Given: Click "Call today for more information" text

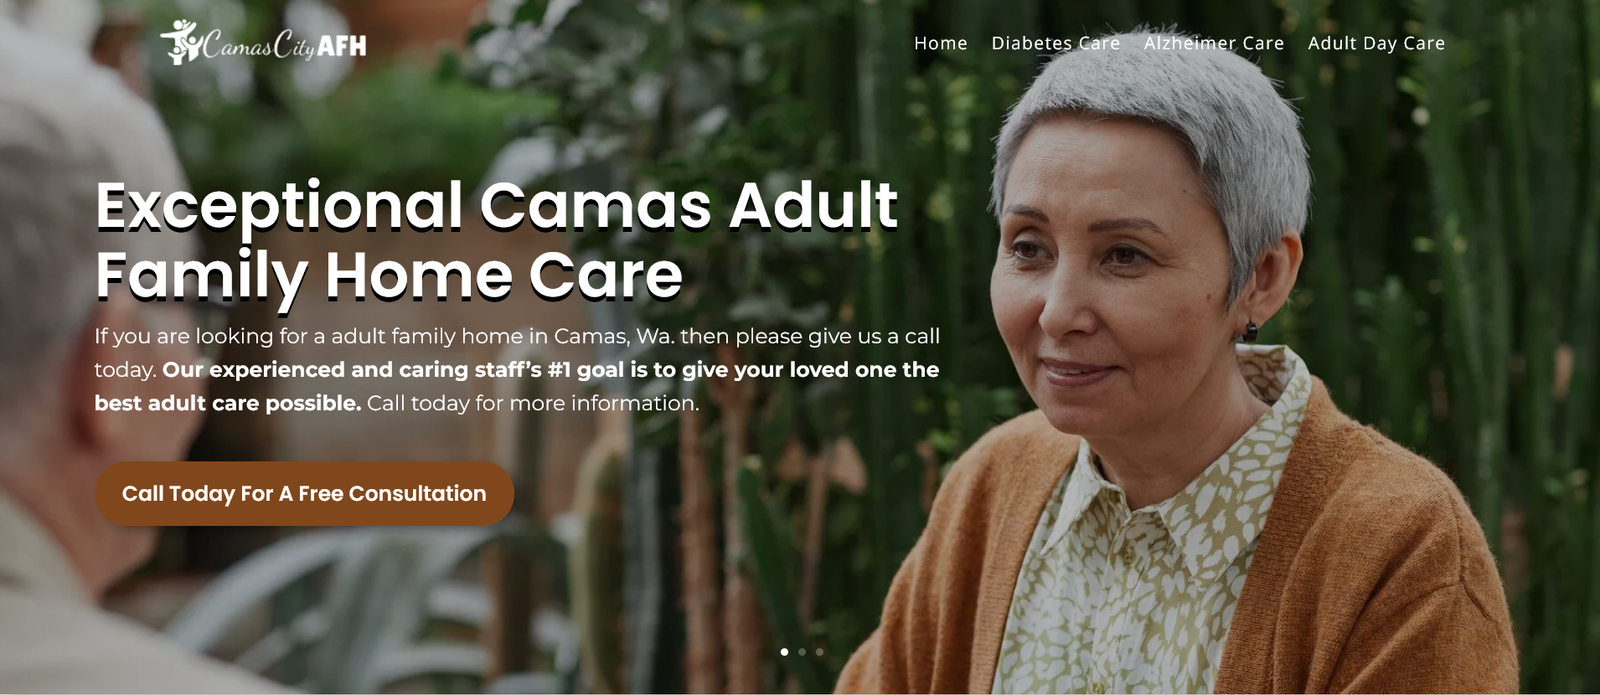Looking at the screenshot, I should pyautogui.click(x=533, y=403).
